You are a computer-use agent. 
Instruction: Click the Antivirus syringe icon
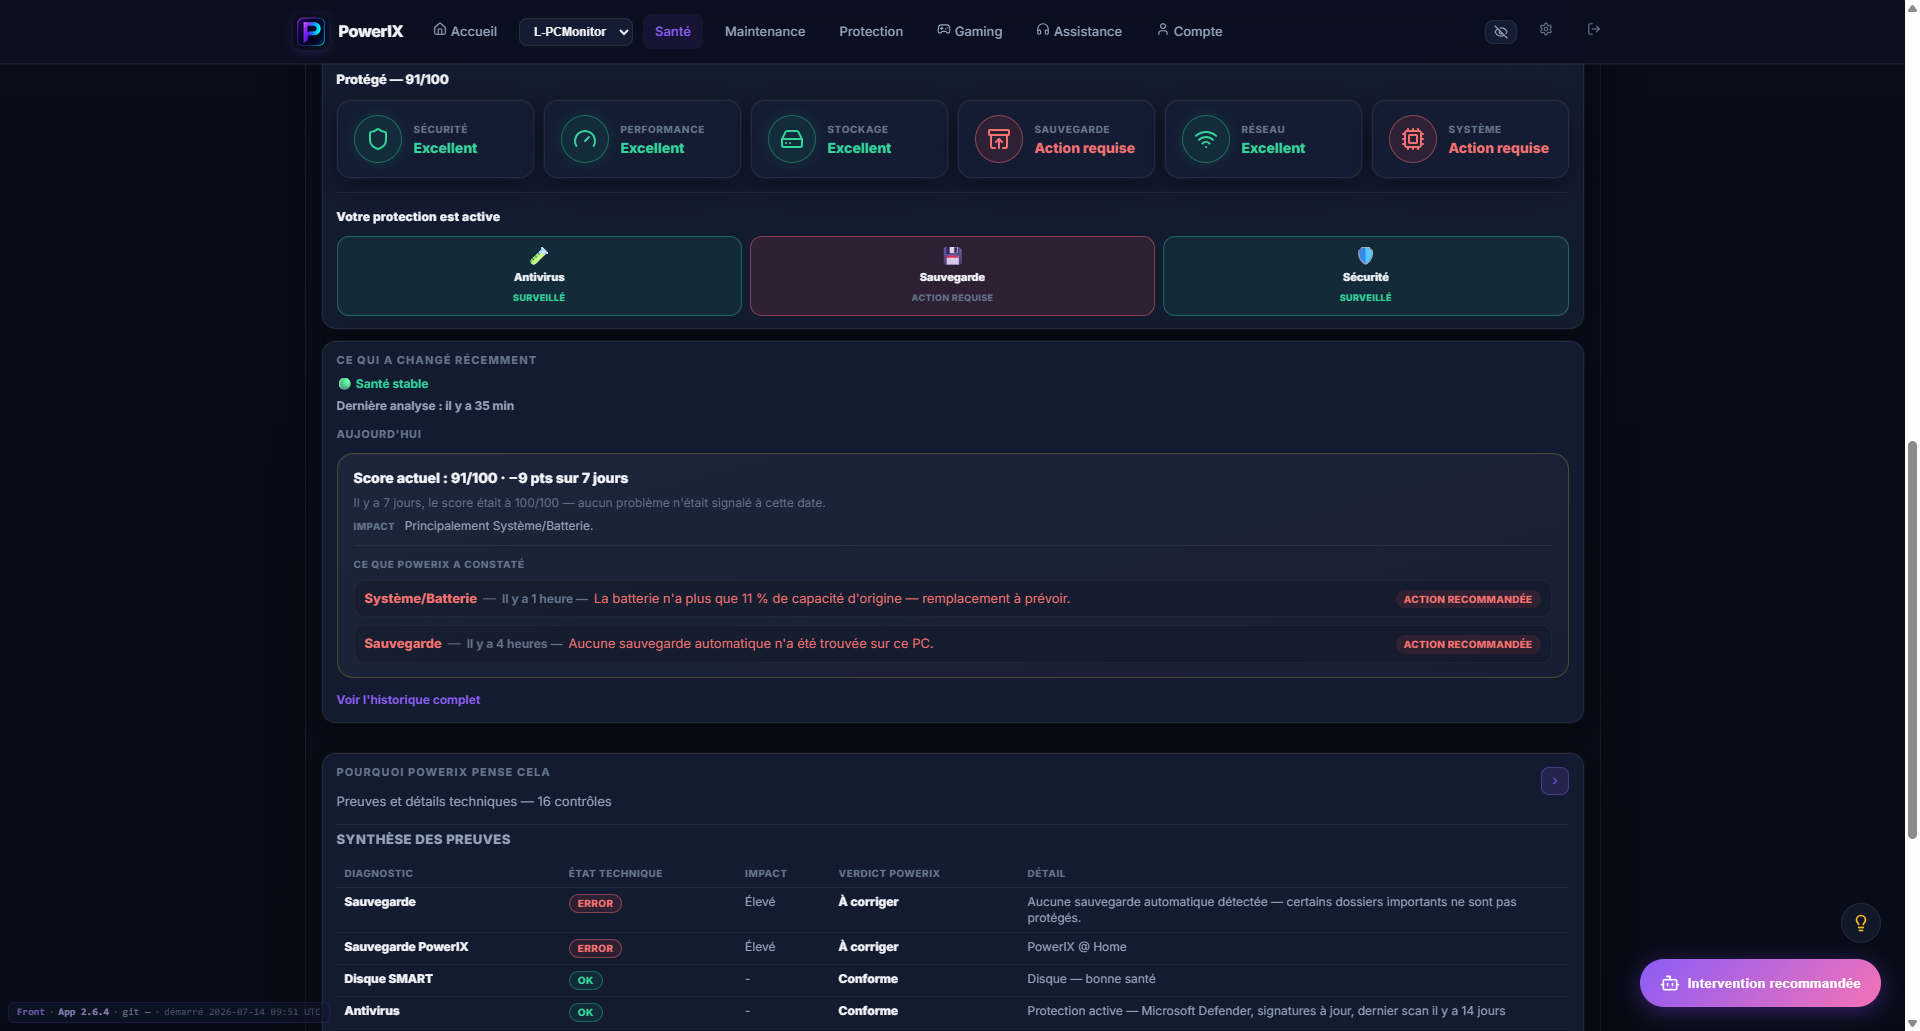(539, 256)
